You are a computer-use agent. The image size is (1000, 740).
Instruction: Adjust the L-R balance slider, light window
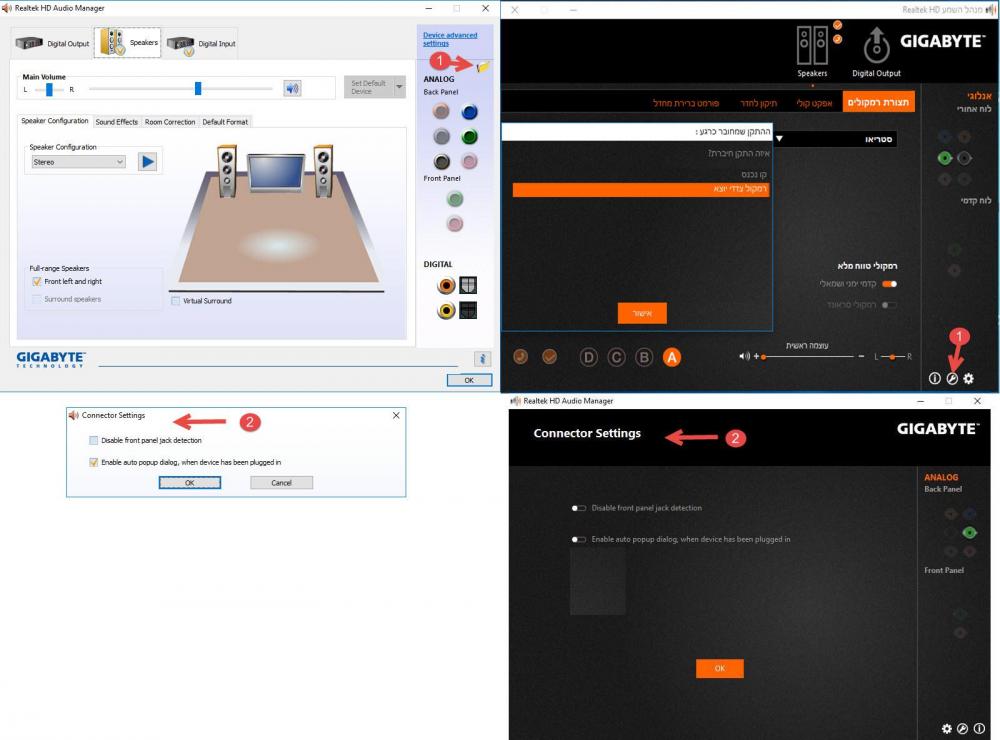click(x=49, y=89)
